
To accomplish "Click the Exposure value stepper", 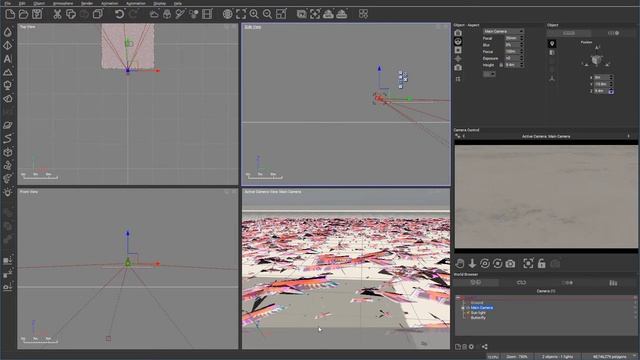I will (522, 58).
